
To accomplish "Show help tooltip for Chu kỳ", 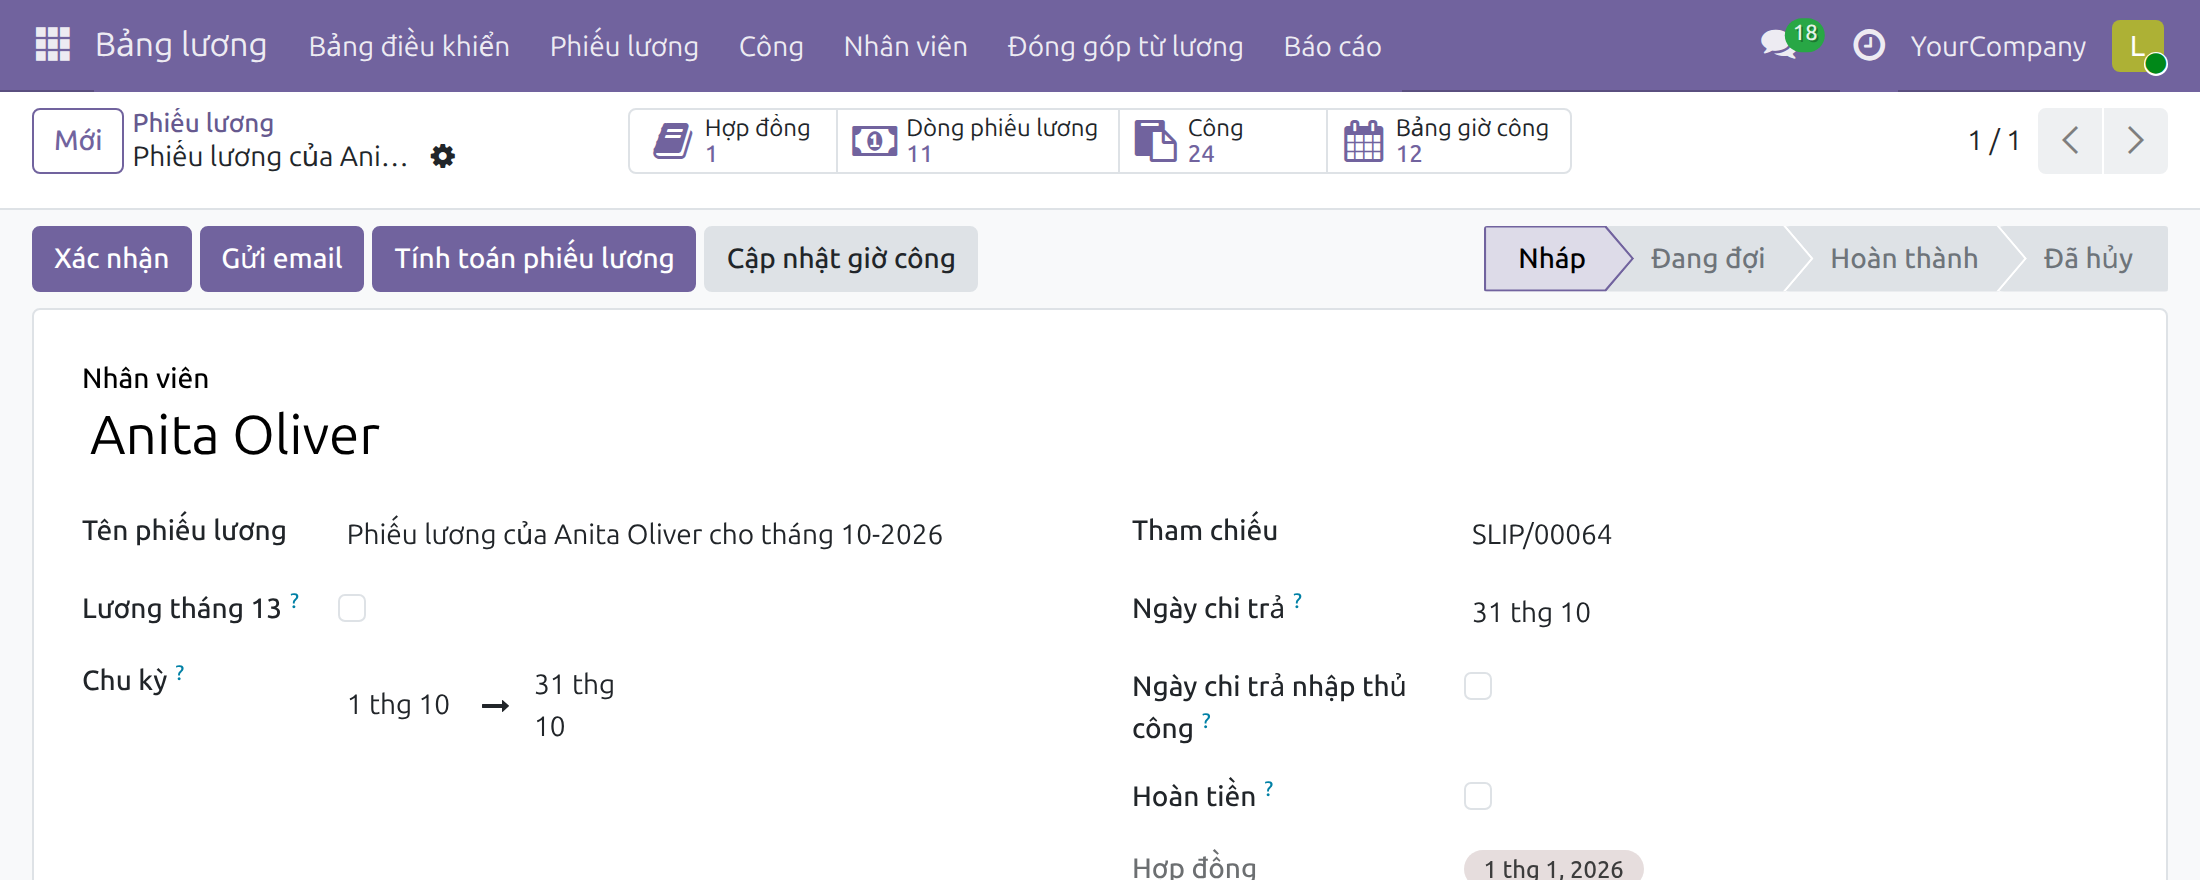I will (x=180, y=672).
